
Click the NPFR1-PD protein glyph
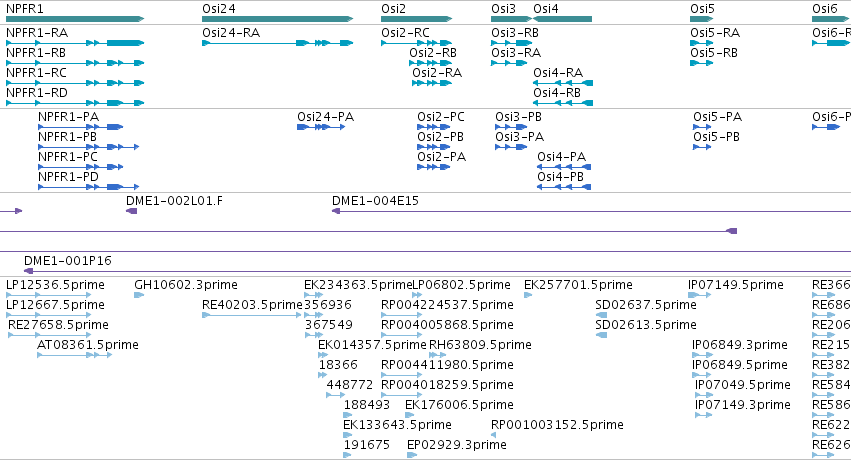pyautogui.click(x=88, y=187)
